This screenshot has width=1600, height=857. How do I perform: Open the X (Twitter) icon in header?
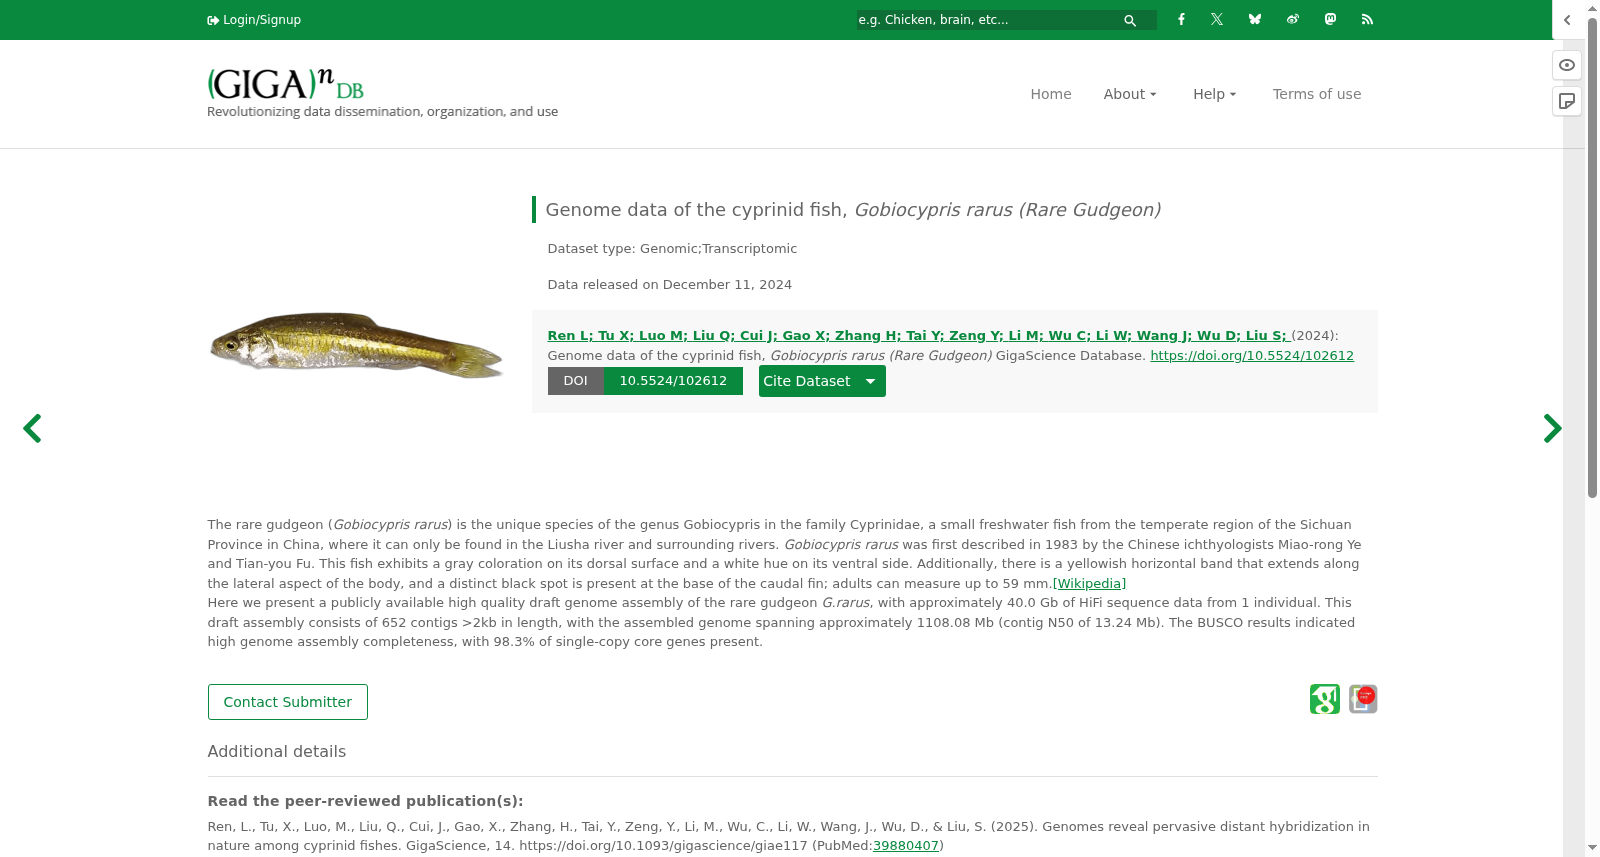[x=1217, y=19]
